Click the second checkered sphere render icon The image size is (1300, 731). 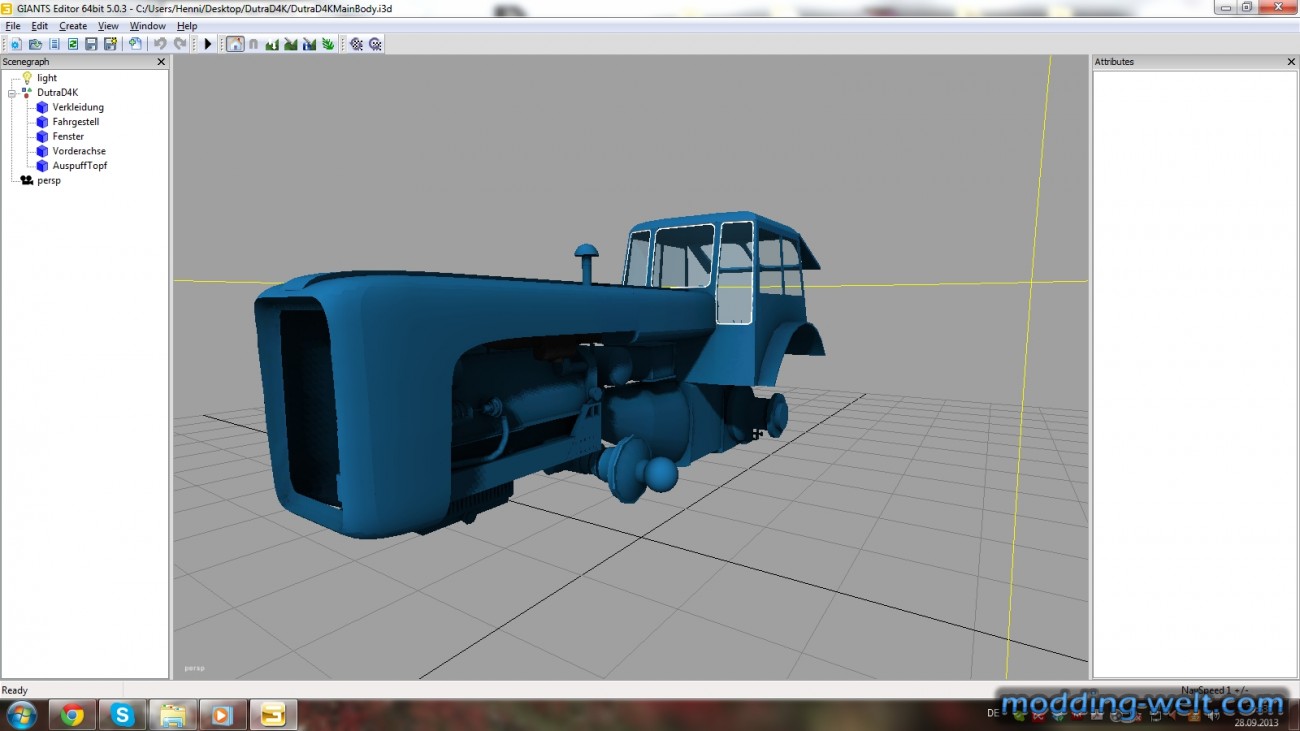click(x=375, y=44)
